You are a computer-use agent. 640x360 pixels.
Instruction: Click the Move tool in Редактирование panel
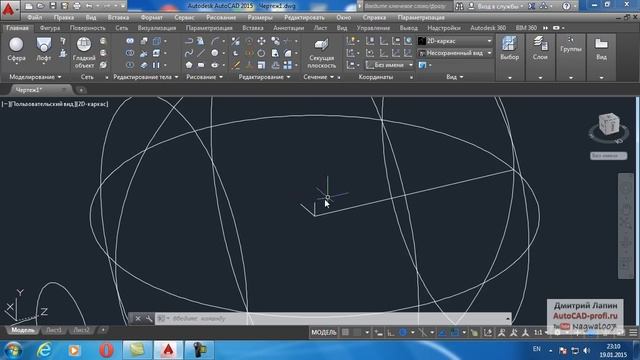(261, 41)
